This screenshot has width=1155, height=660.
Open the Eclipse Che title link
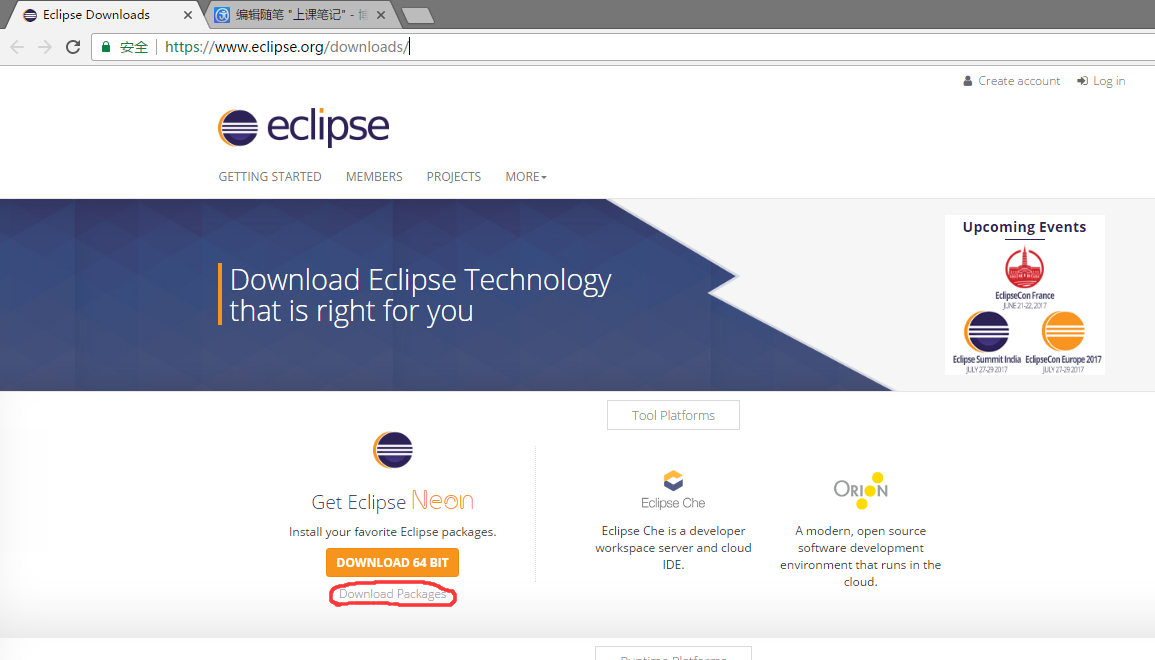coord(673,503)
